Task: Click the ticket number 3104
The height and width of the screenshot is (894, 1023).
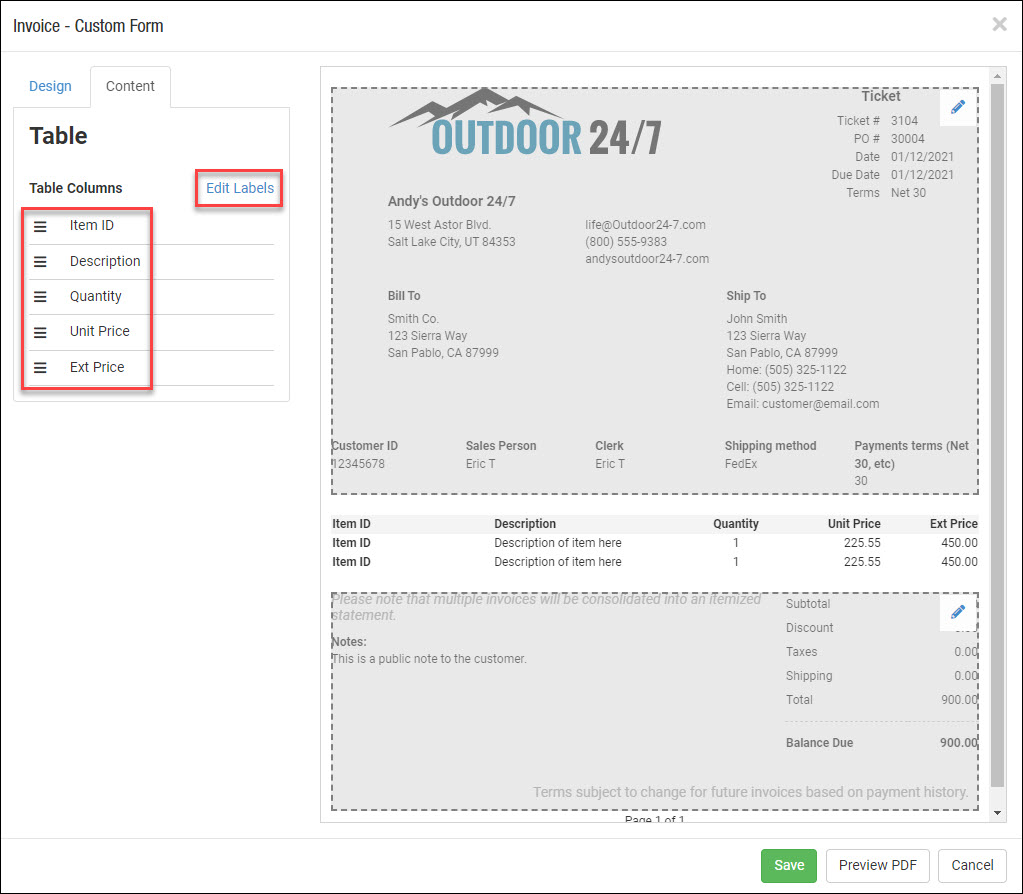Action: coord(904,121)
